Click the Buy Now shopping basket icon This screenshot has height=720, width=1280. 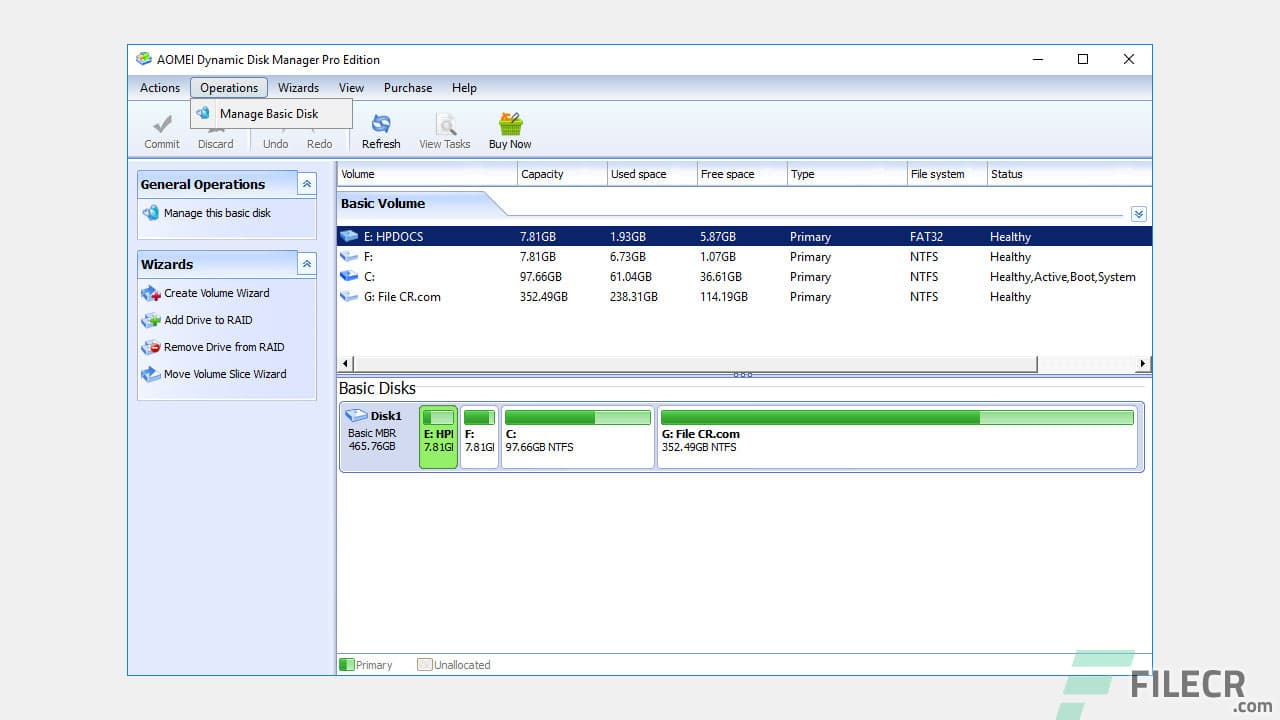[509, 124]
